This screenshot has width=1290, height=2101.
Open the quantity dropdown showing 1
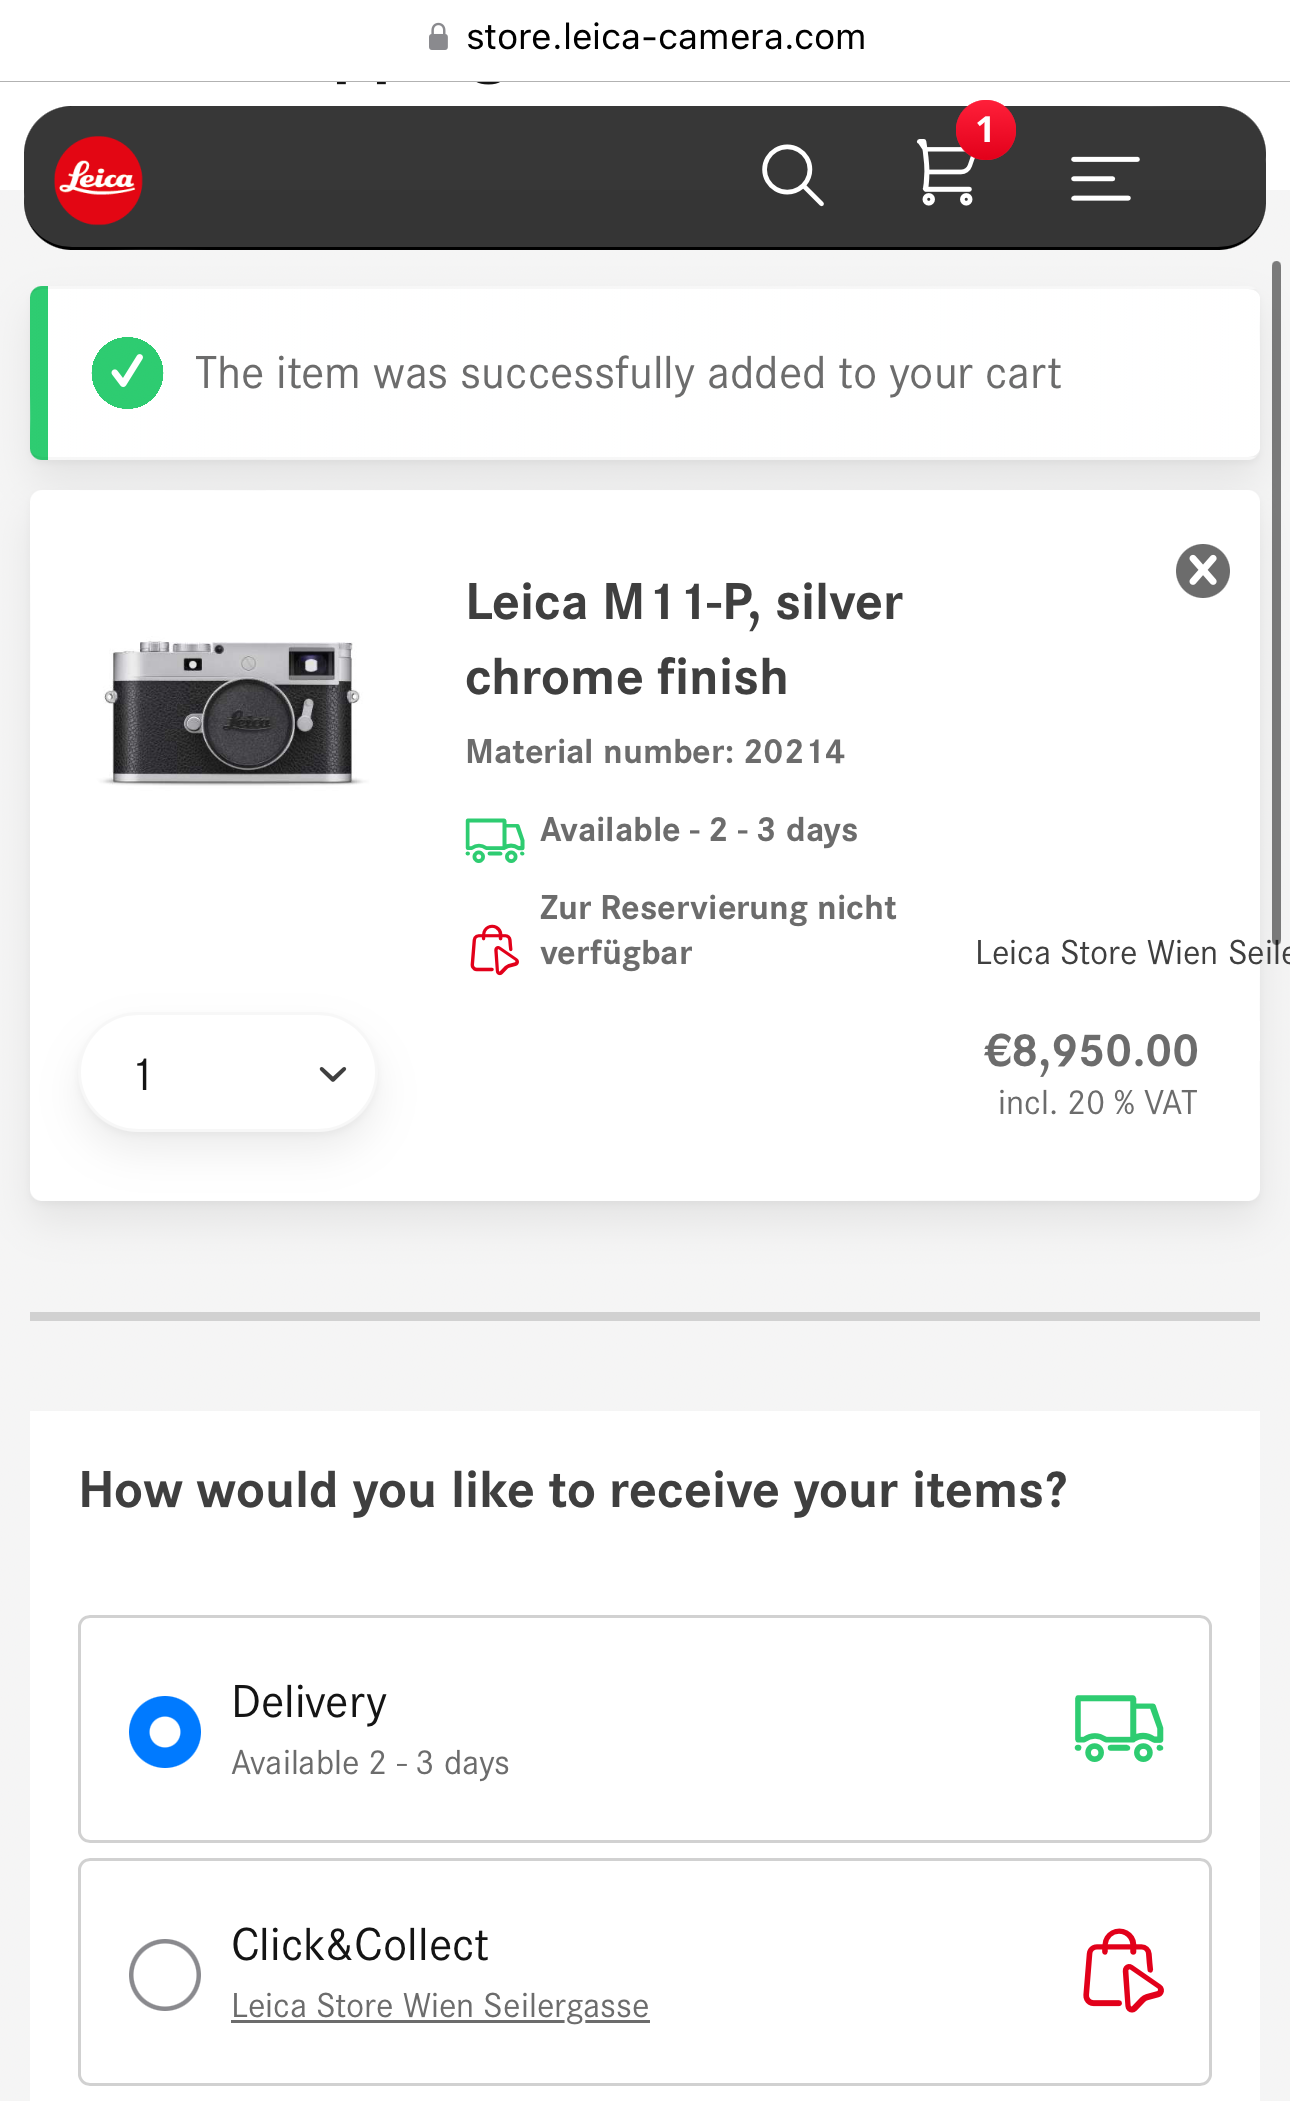pyautogui.click(x=228, y=1073)
